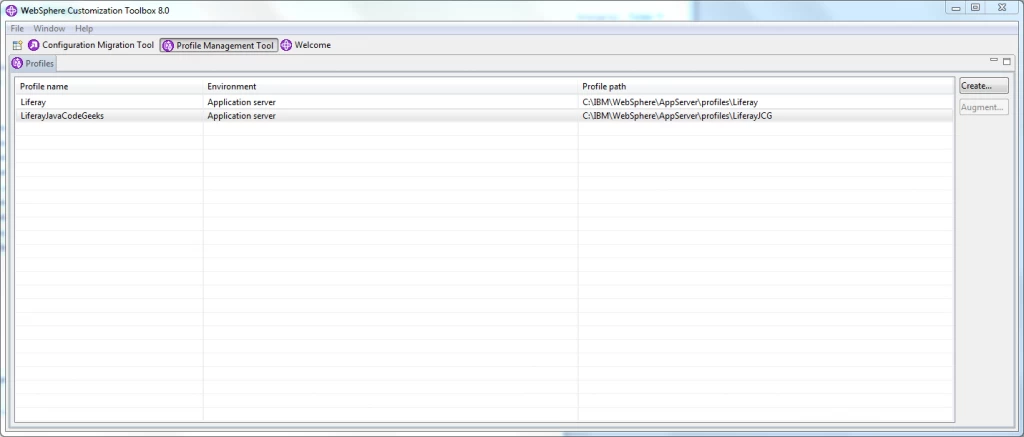
Task: Click the Open Perspective icon in toolbar
Action: (18, 46)
